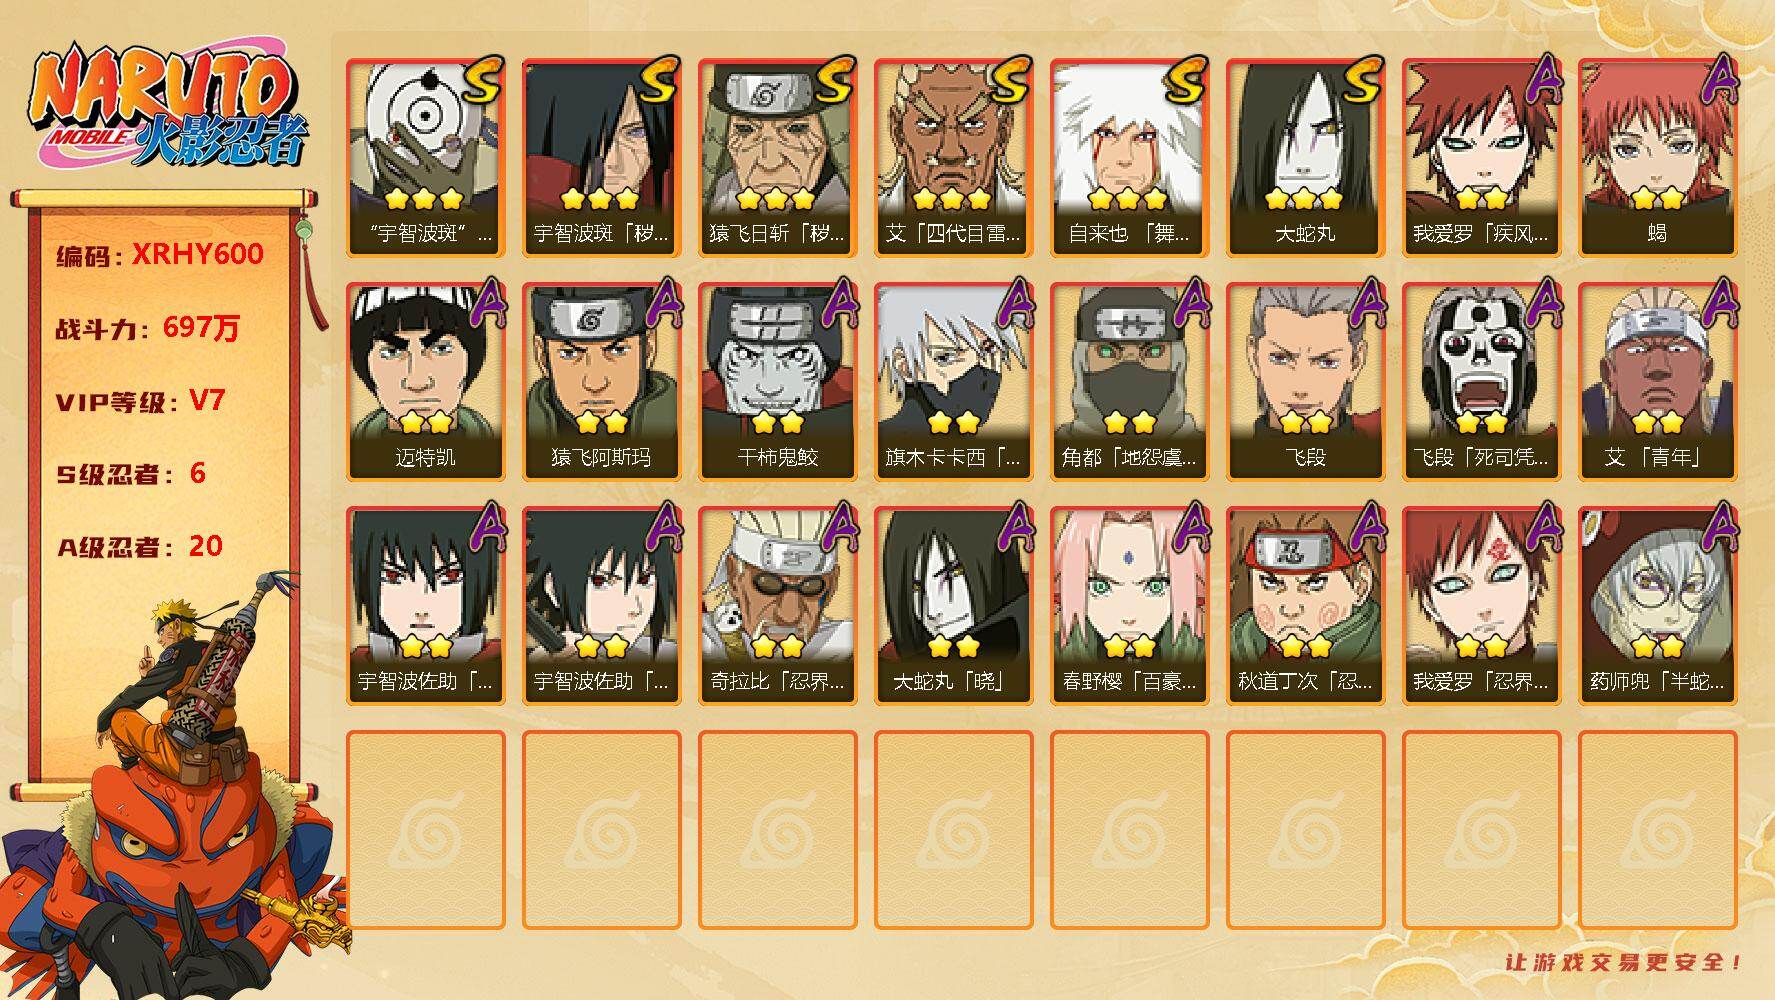Open the 春野樱「百豪」 ninja card
Image resolution: width=1775 pixels, height=1000 pixels.
coord(1129,606)
